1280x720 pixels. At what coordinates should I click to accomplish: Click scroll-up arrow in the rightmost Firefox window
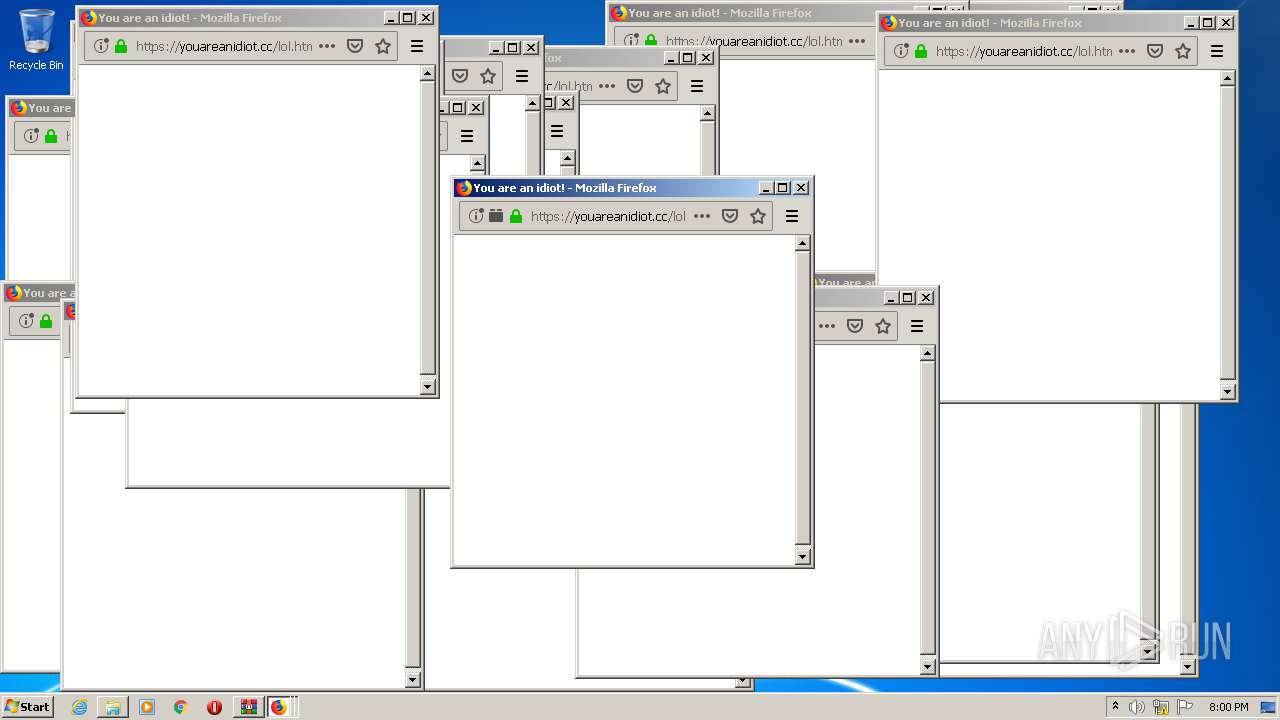point(1227,78)
